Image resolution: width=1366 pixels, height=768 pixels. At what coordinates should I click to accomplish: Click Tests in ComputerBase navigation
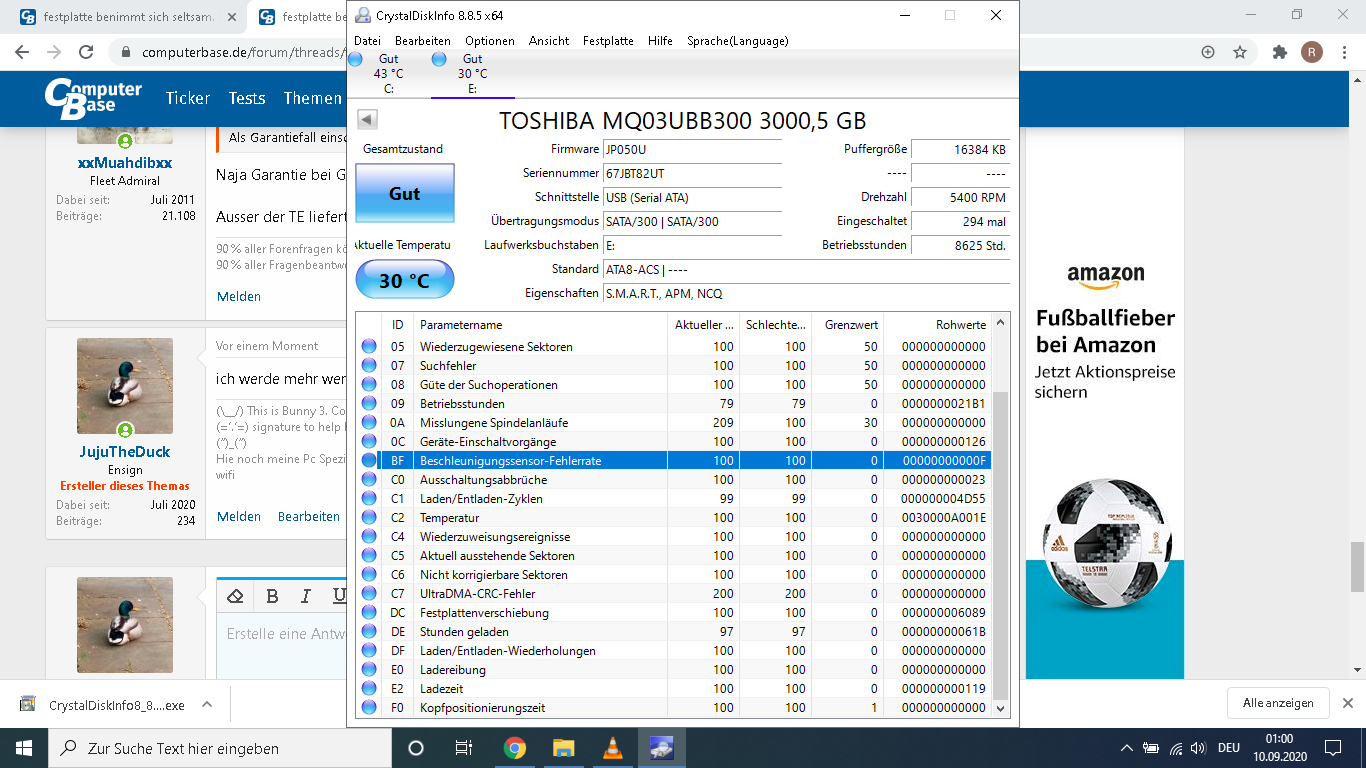tap(247, 98)
